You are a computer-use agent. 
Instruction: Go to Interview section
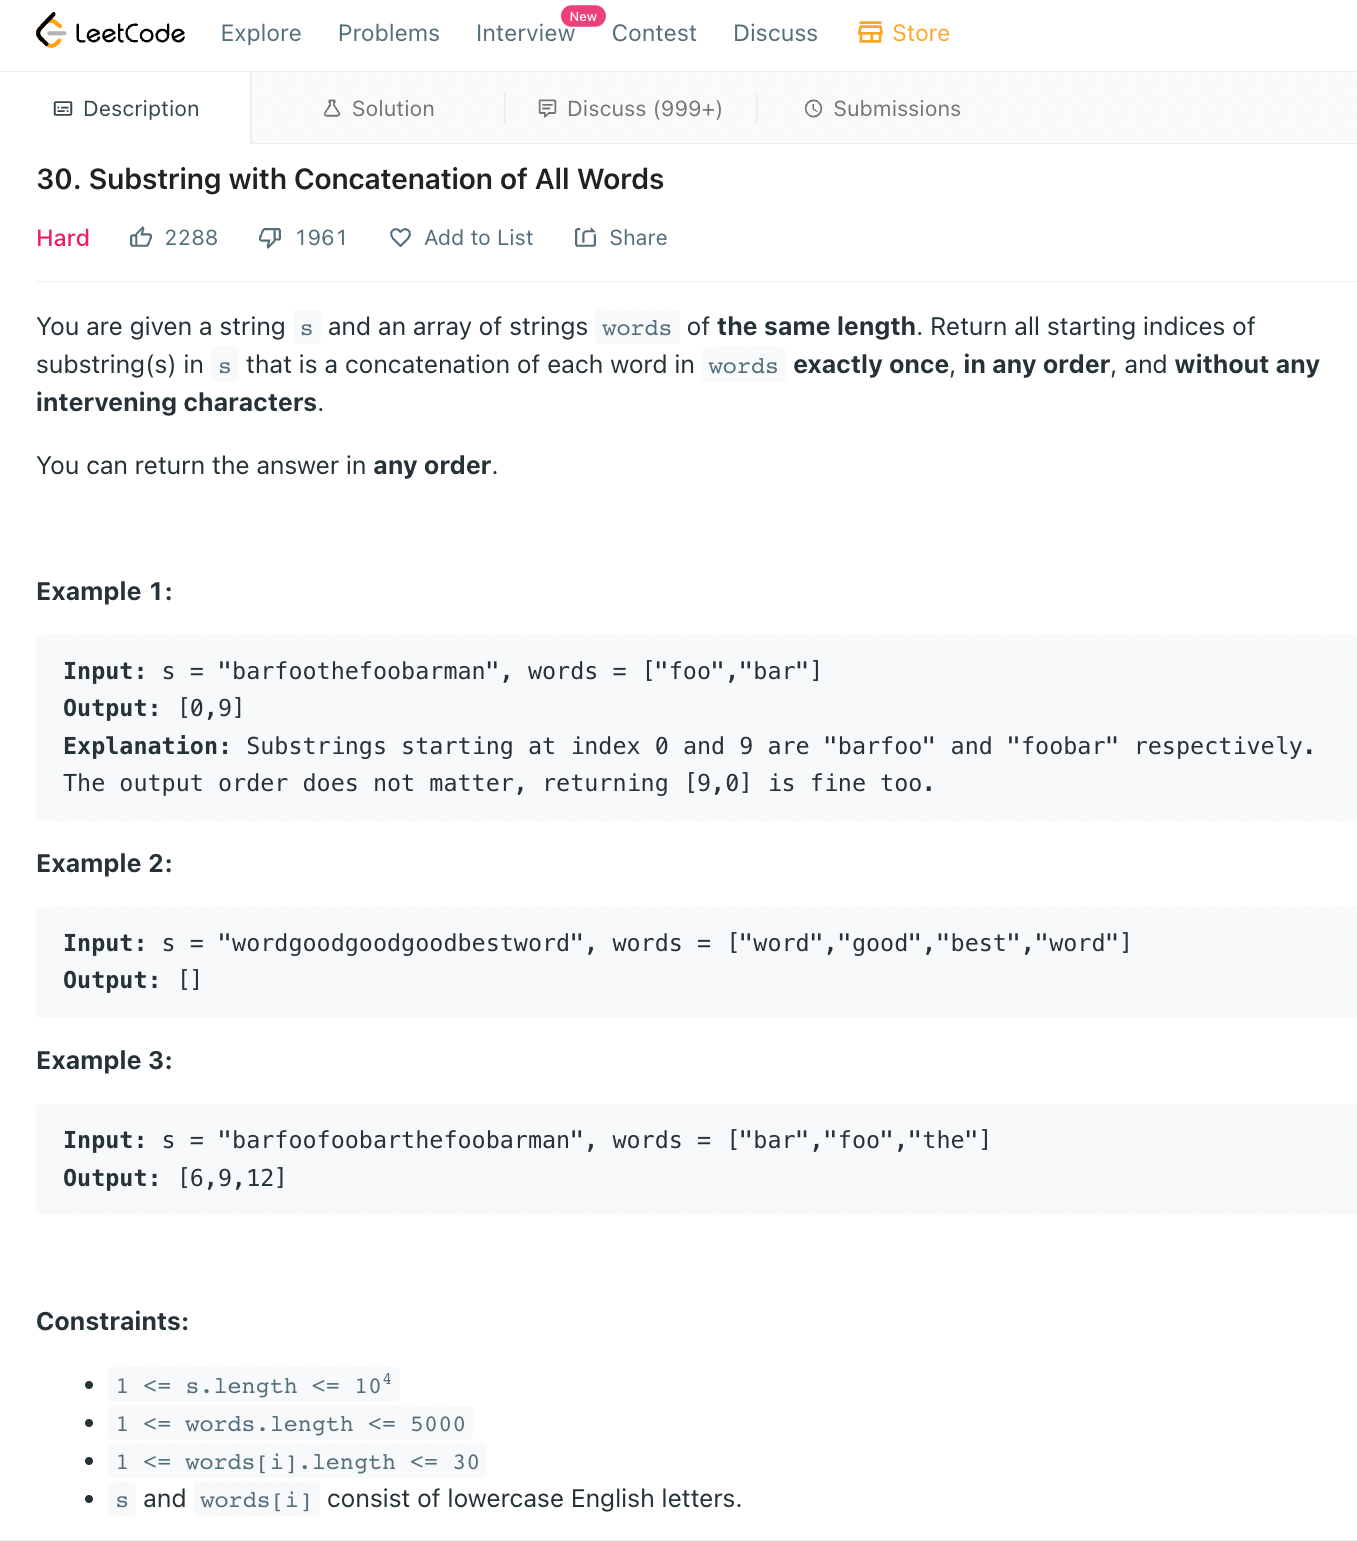(525, 33)
